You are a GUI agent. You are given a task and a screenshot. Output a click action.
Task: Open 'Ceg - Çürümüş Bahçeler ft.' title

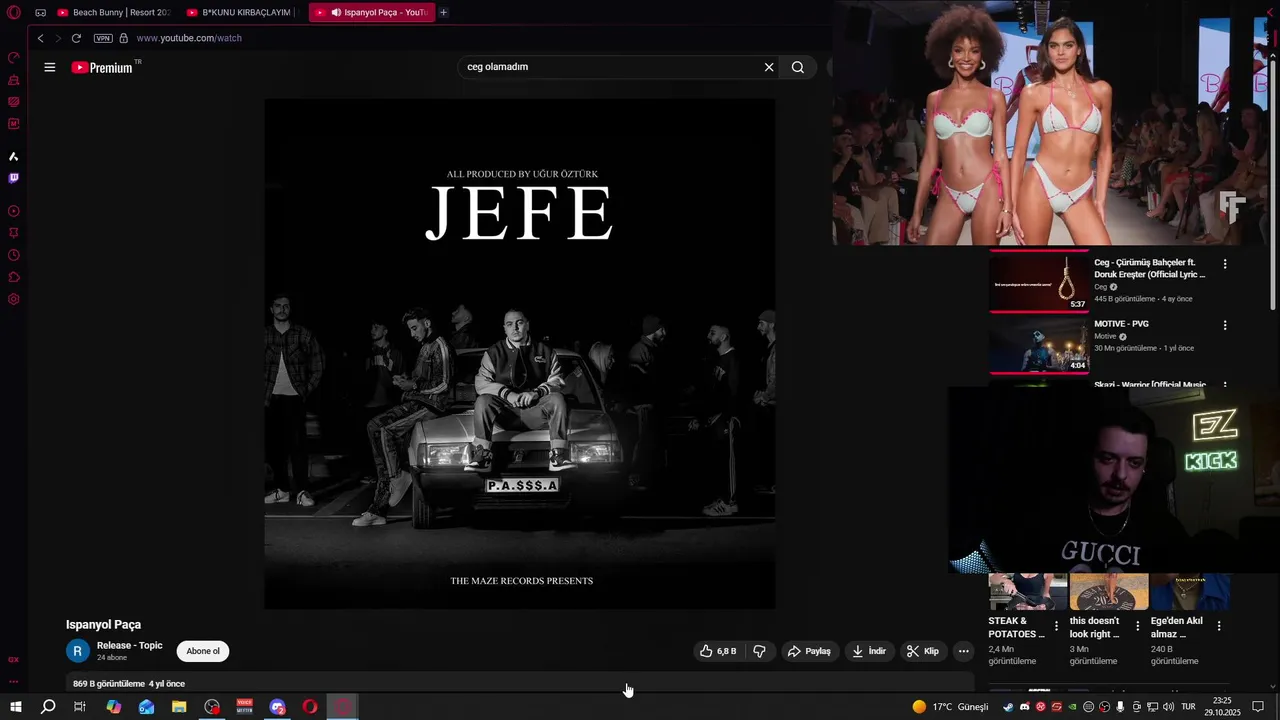(x=1149, y=268)
